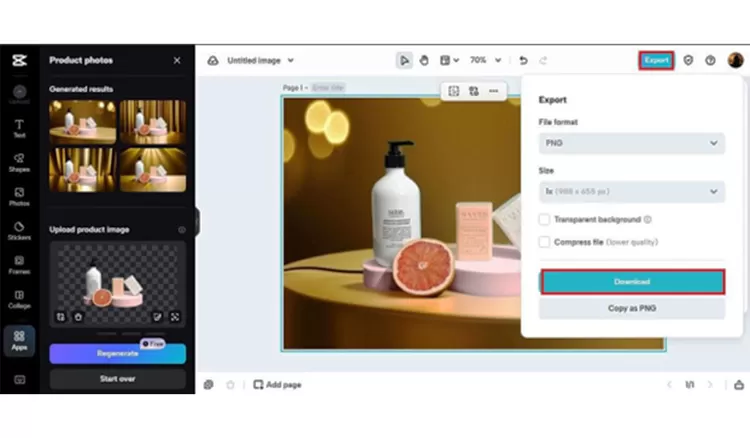Image resolution: width=750 pixels, height=438 pixels.
Task: Go to the next page arrow
Action: 710,384
